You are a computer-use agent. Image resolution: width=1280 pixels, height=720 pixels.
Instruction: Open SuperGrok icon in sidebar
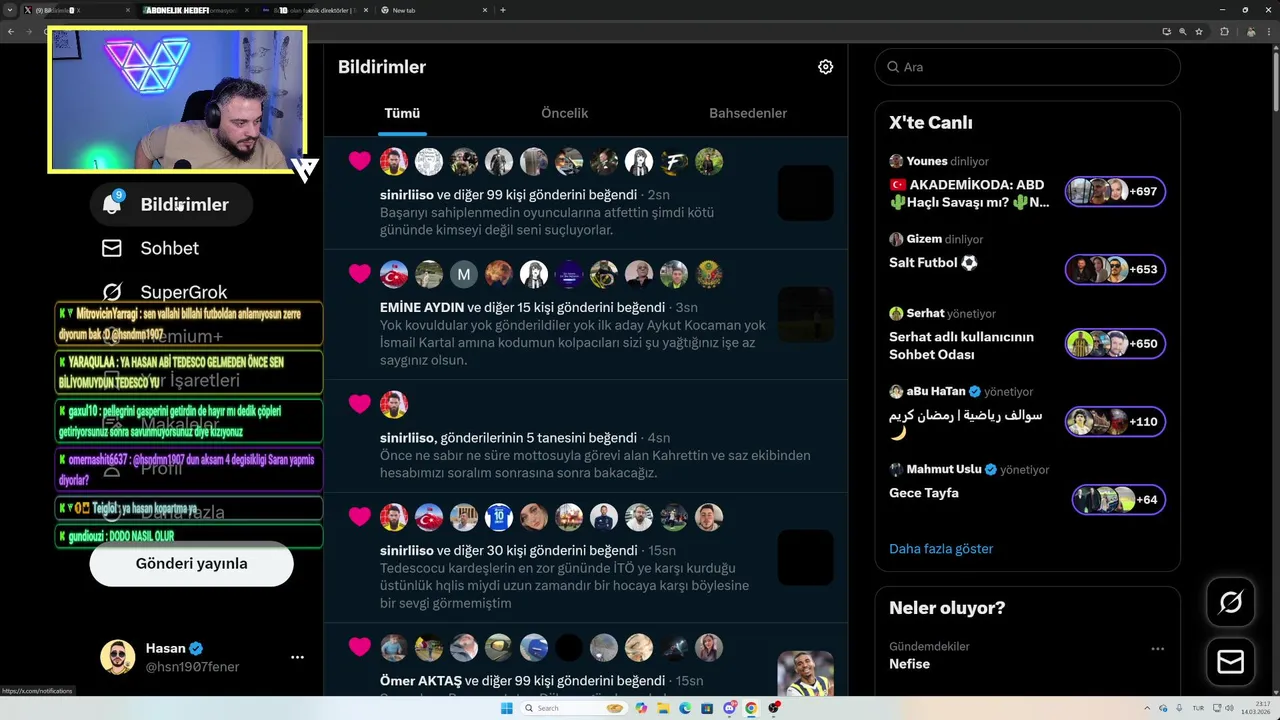click(112, 292)
